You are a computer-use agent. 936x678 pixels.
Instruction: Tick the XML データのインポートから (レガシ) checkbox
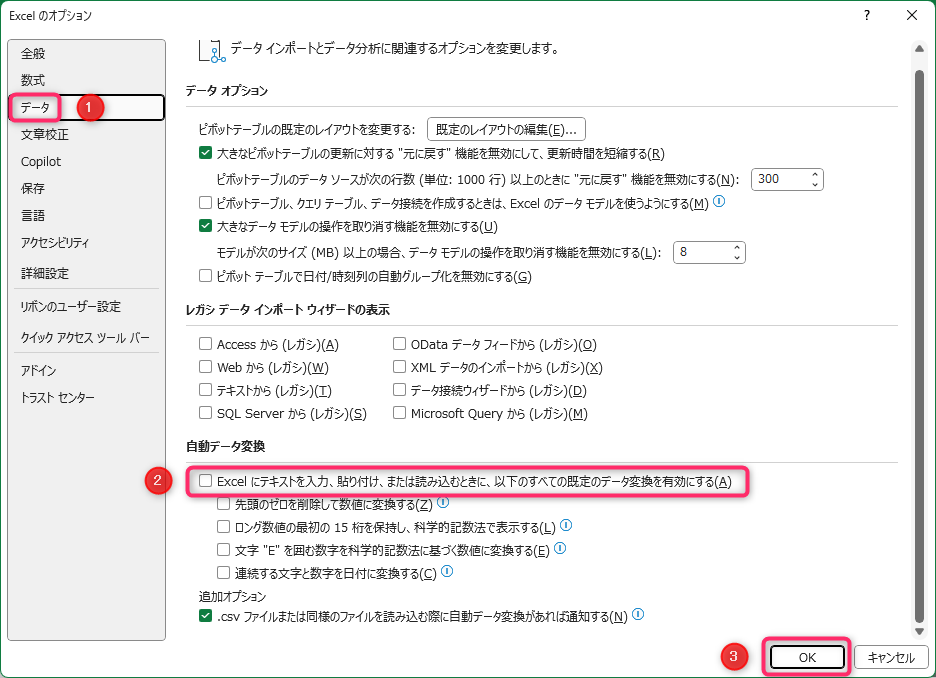[x=400, y=367]
